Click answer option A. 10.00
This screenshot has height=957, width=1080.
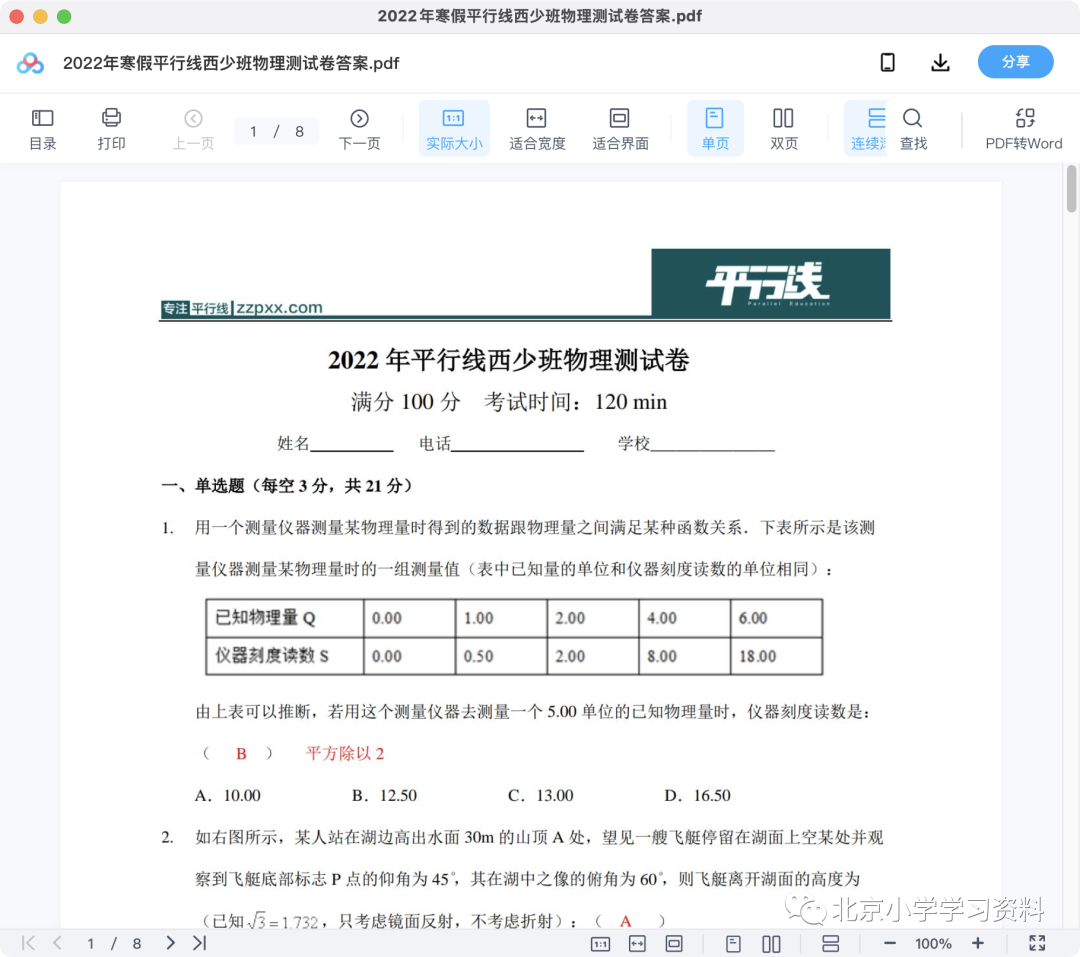tap(228, 795)
